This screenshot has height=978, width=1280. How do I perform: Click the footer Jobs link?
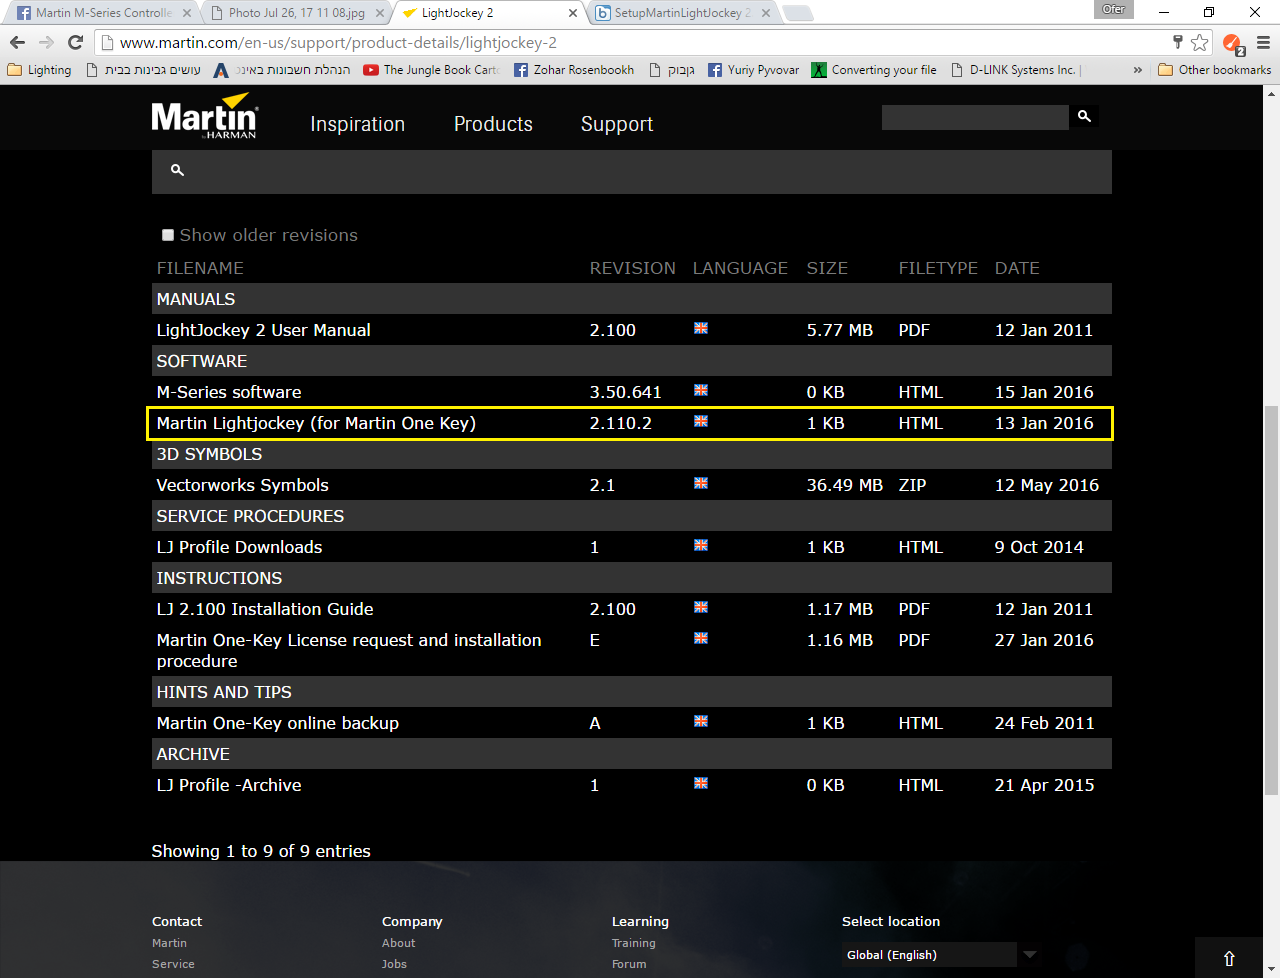tap(394, 964)
